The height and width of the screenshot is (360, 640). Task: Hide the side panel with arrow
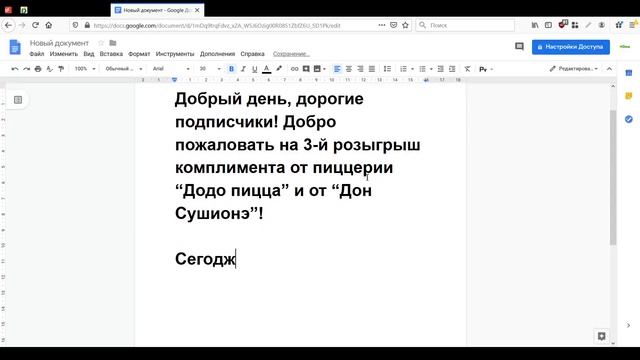tap(629, 325)
